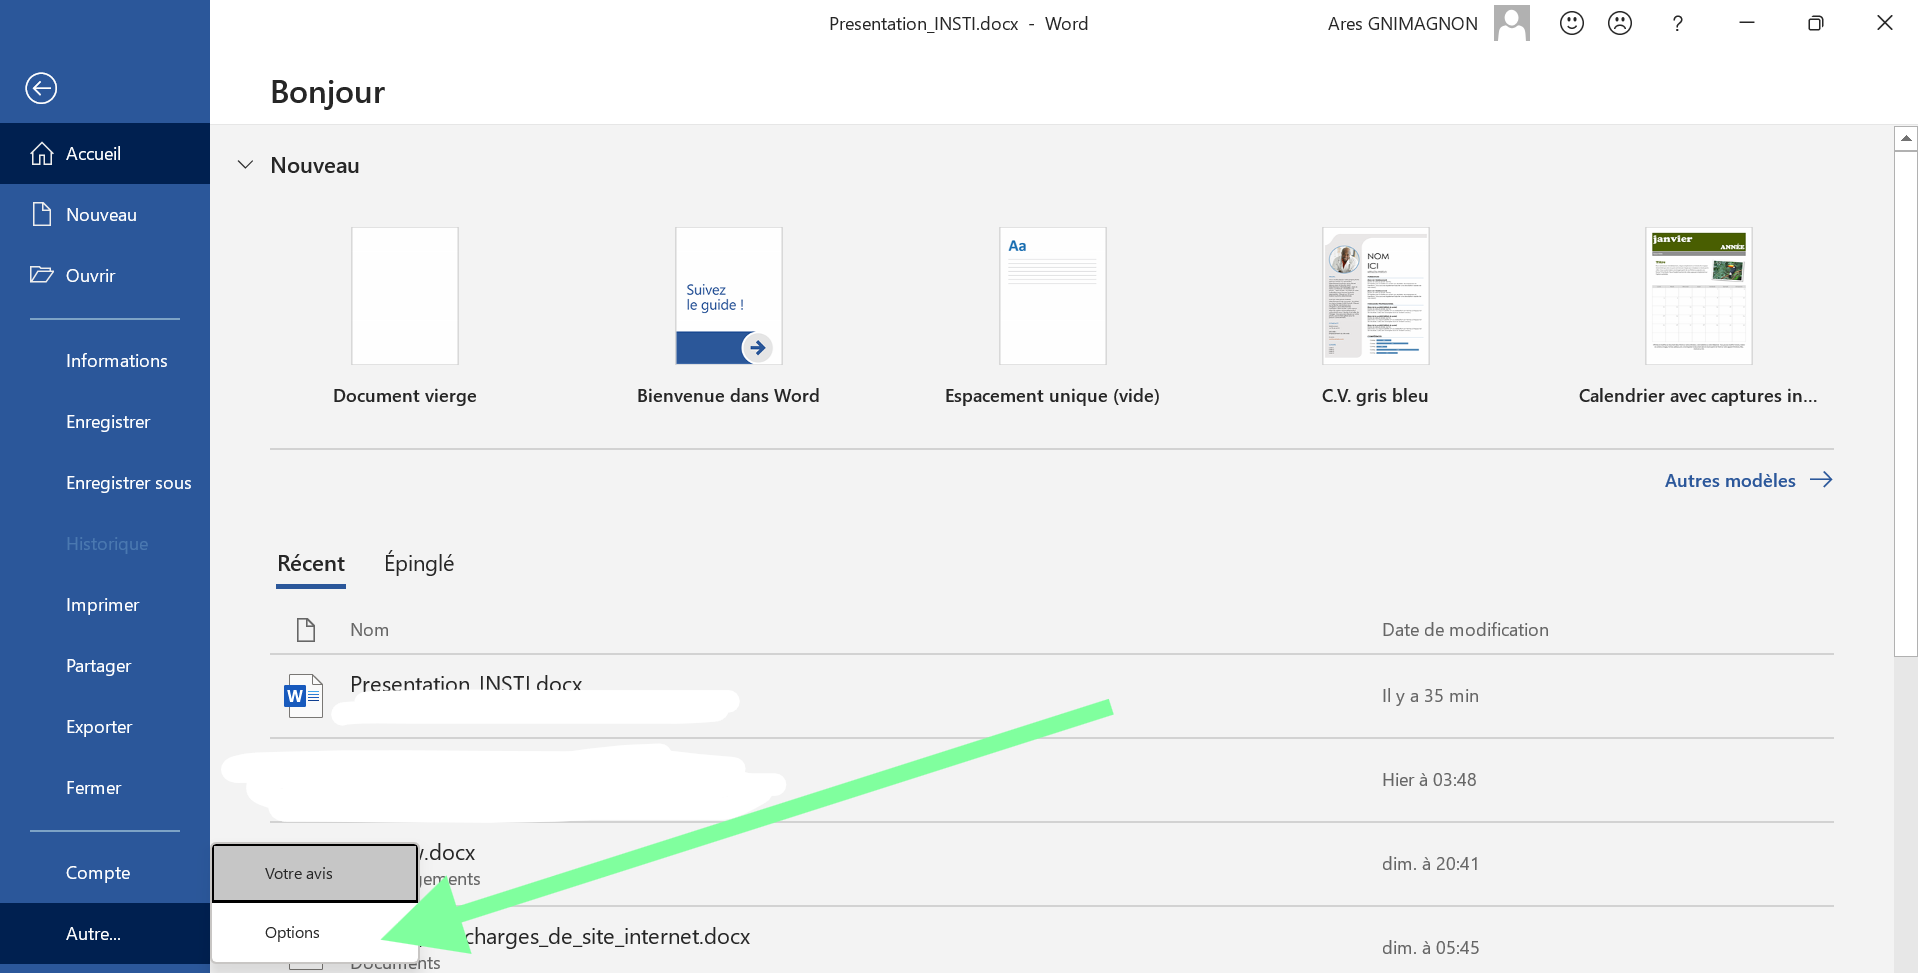Screen dimensions: 1918x973
Task: Click the file icon in the Nom column header
Action: coord(306,630)
